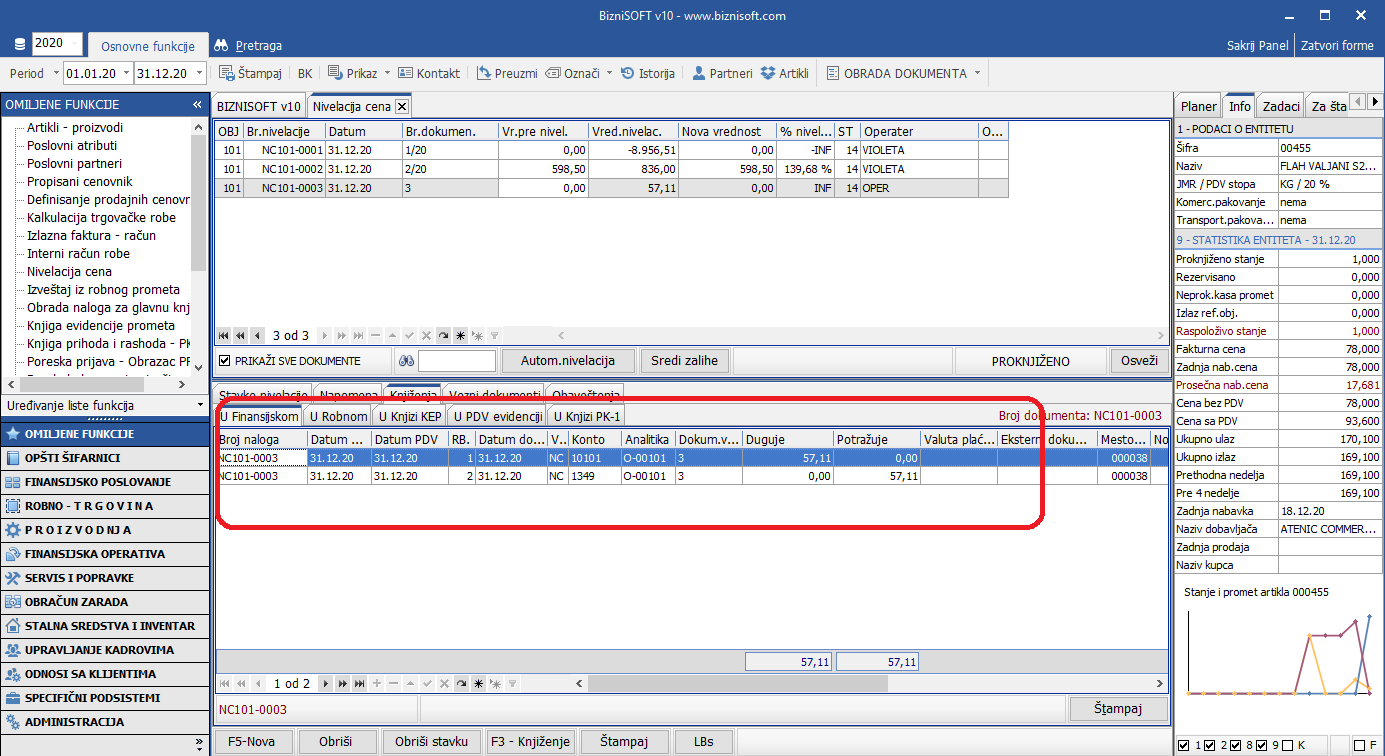Click ADMINISTRACIJA module icon
This screenshot has height=756, width=1385.
[x=13, y=722]
